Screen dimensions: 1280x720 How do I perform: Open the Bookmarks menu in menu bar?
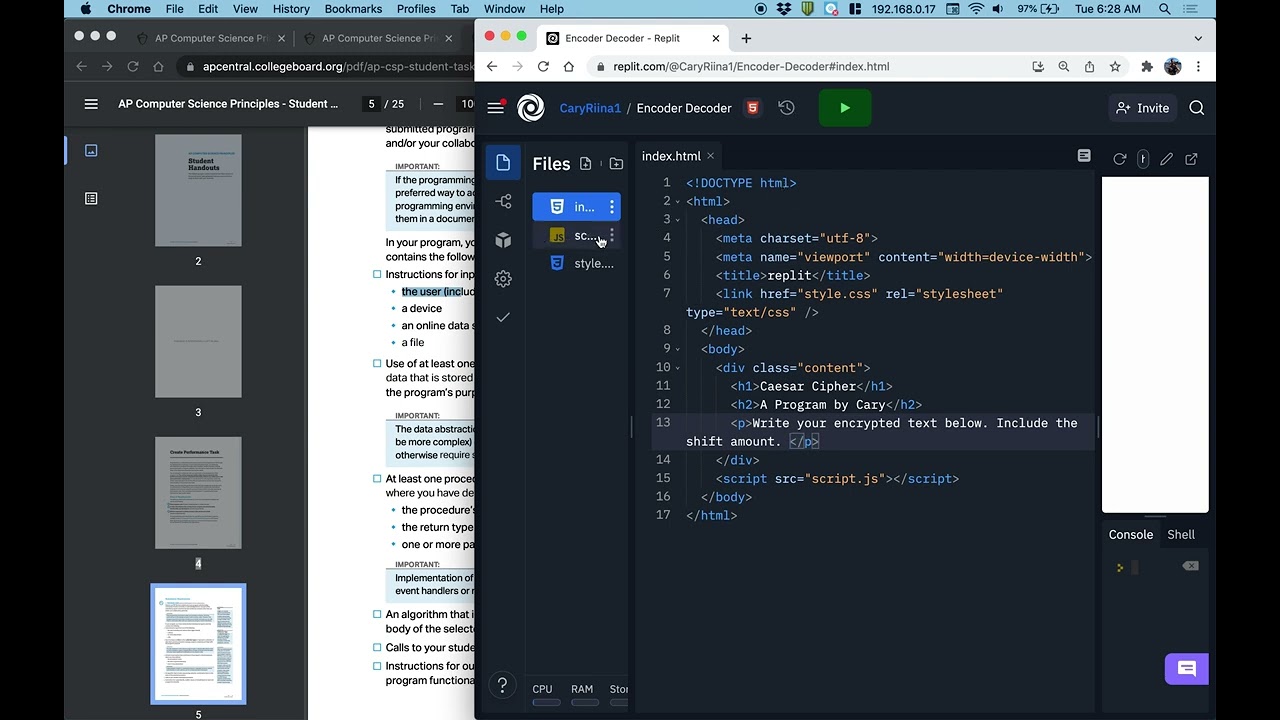(x=353, y=9)
